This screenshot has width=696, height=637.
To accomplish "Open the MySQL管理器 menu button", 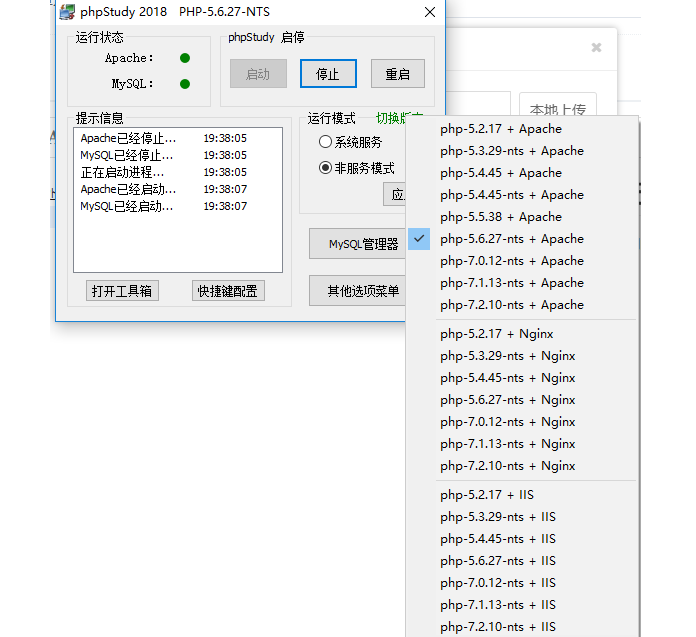I will (357, 244).
